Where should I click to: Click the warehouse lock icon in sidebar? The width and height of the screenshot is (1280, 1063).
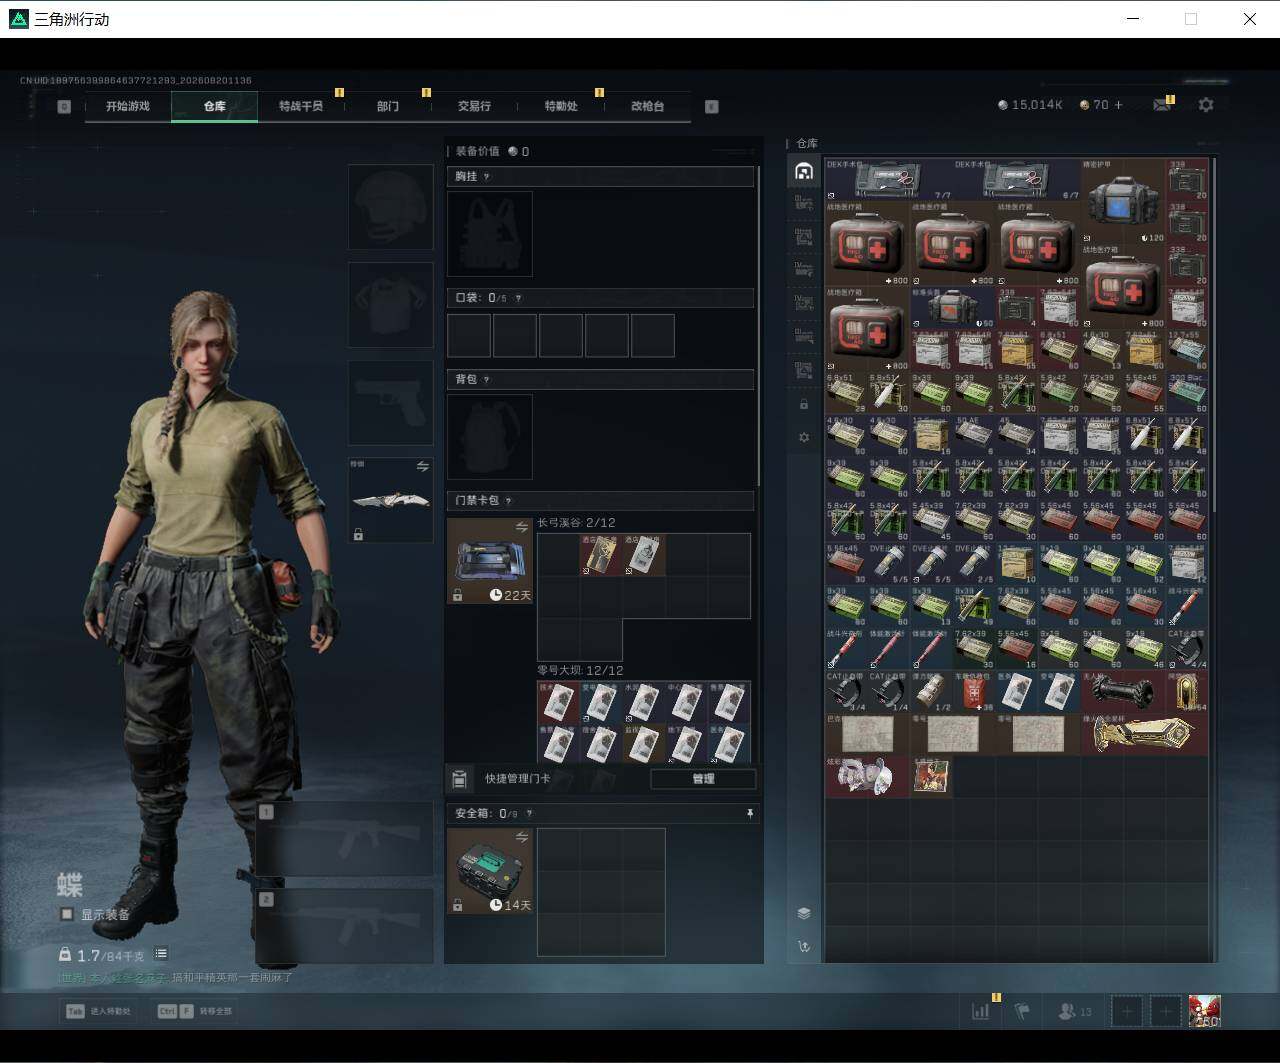[x=804, y=405]
